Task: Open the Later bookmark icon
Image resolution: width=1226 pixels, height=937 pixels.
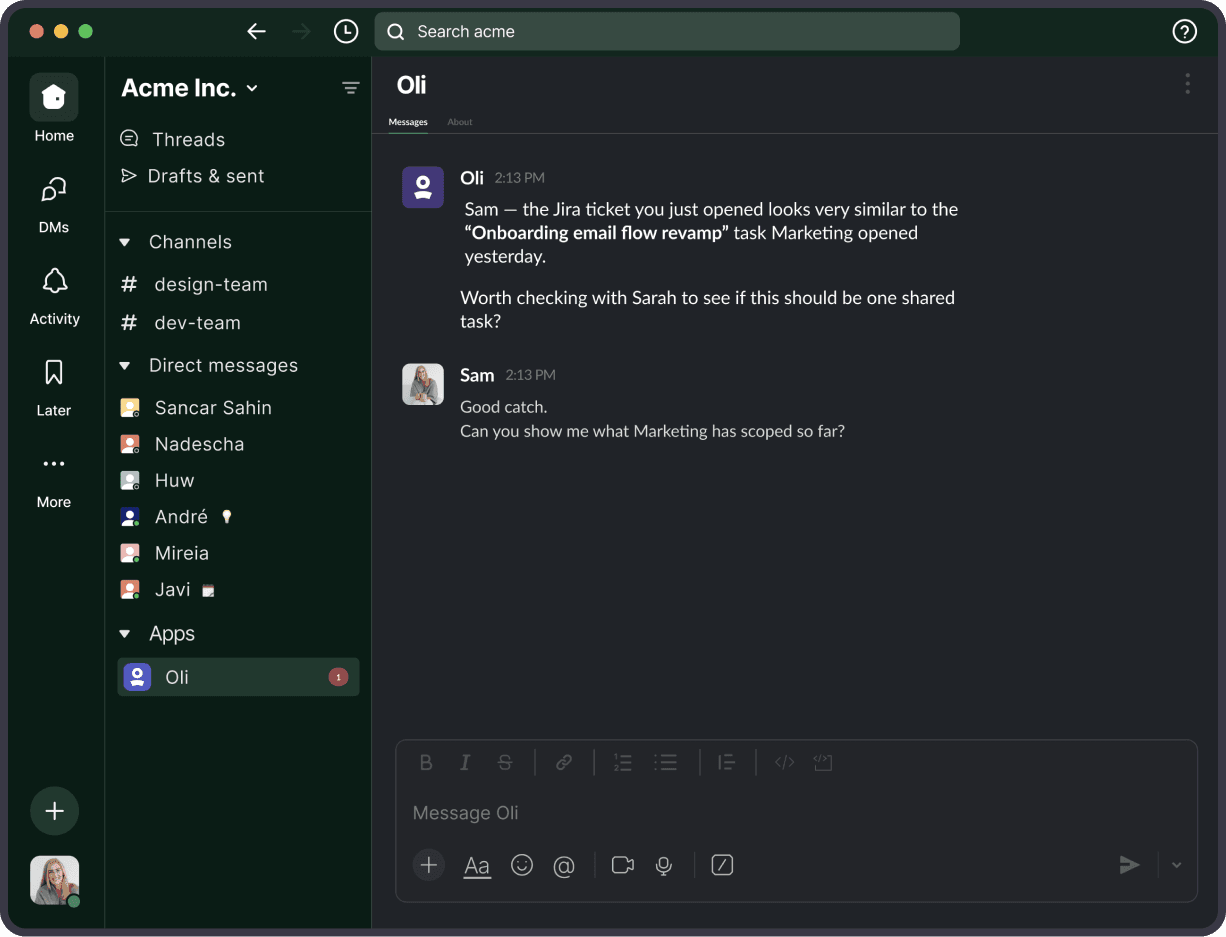Action: click(54, 374)
